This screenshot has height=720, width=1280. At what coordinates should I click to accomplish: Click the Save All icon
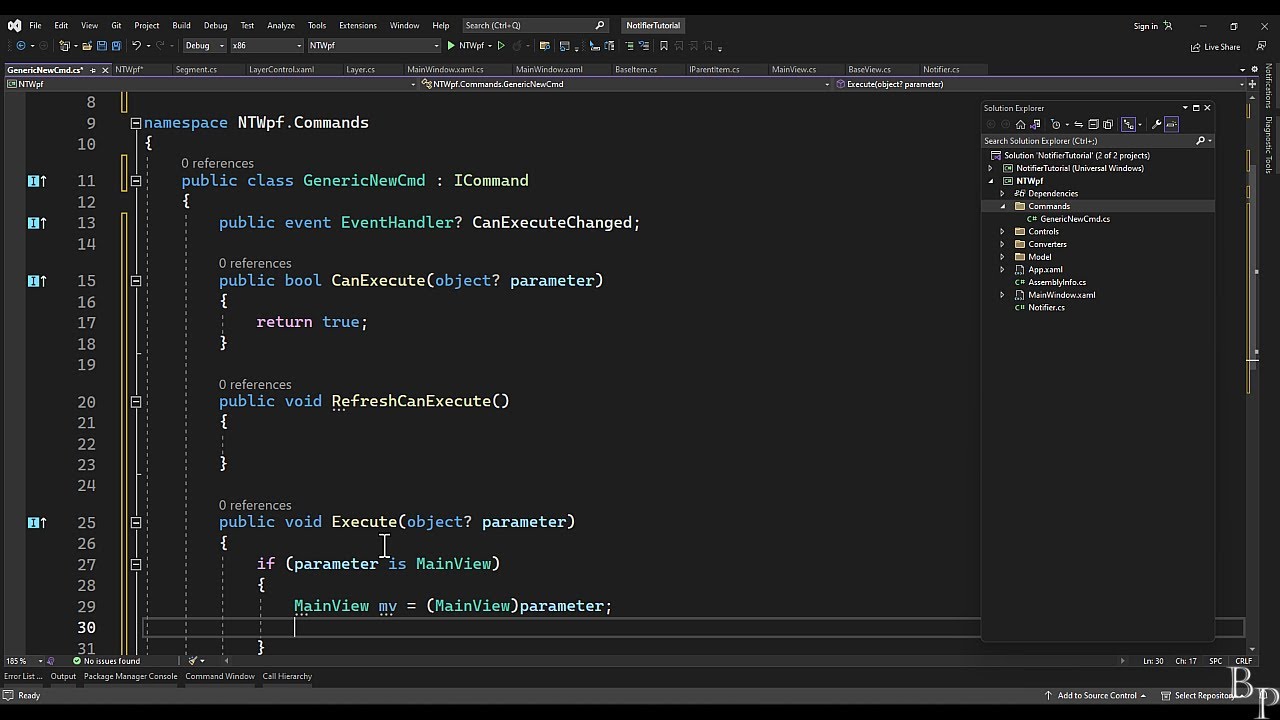(x=116, y=45)
